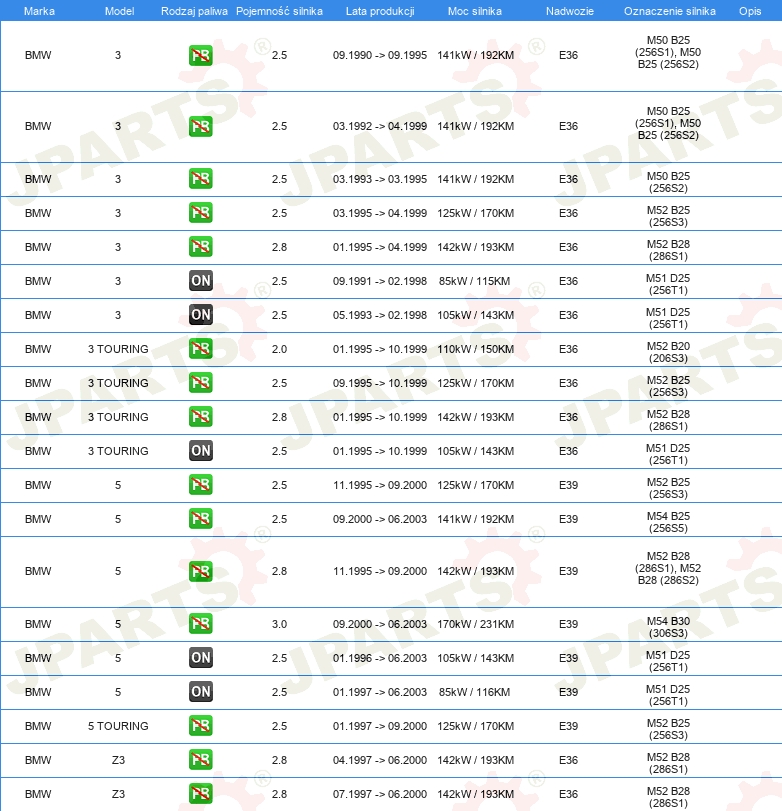Click the petrol icon in the M54 B25 (256S5) row

tap(201, 519)
